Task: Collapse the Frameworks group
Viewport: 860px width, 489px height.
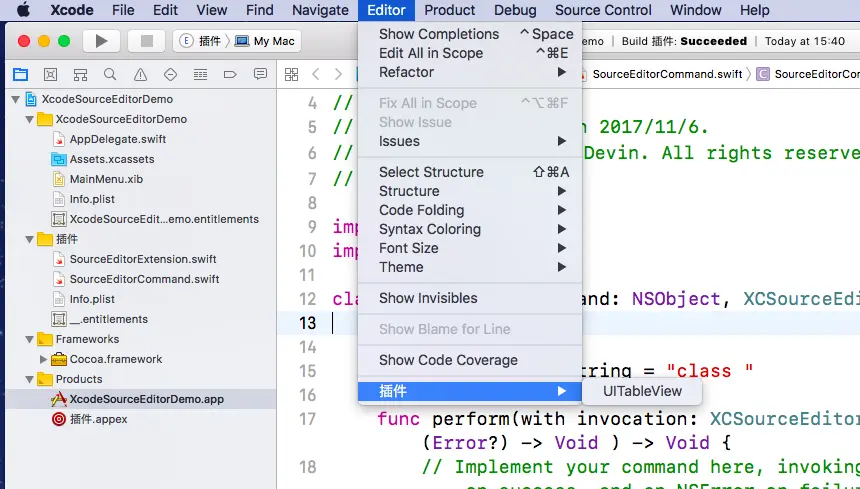Action: pos(30,339)
